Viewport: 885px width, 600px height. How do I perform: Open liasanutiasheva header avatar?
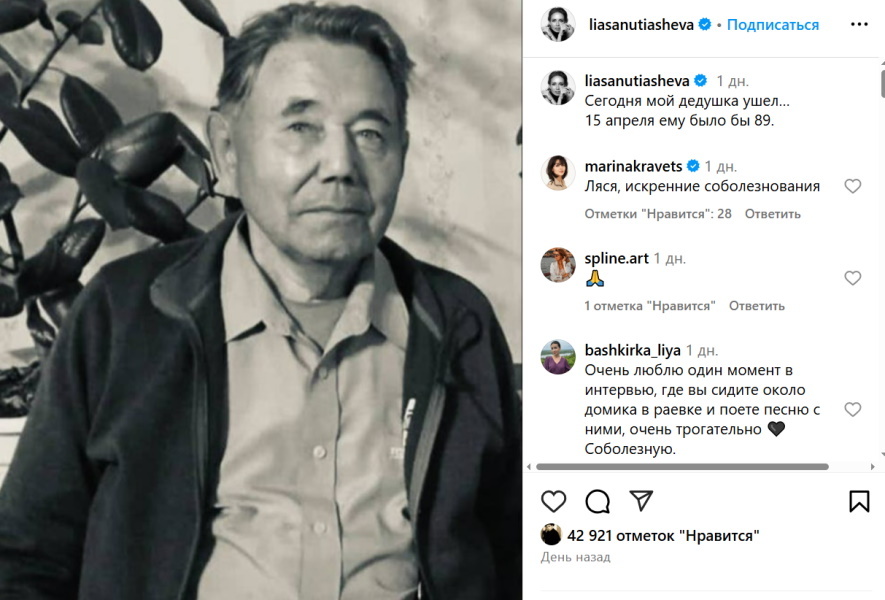(558, 25)
